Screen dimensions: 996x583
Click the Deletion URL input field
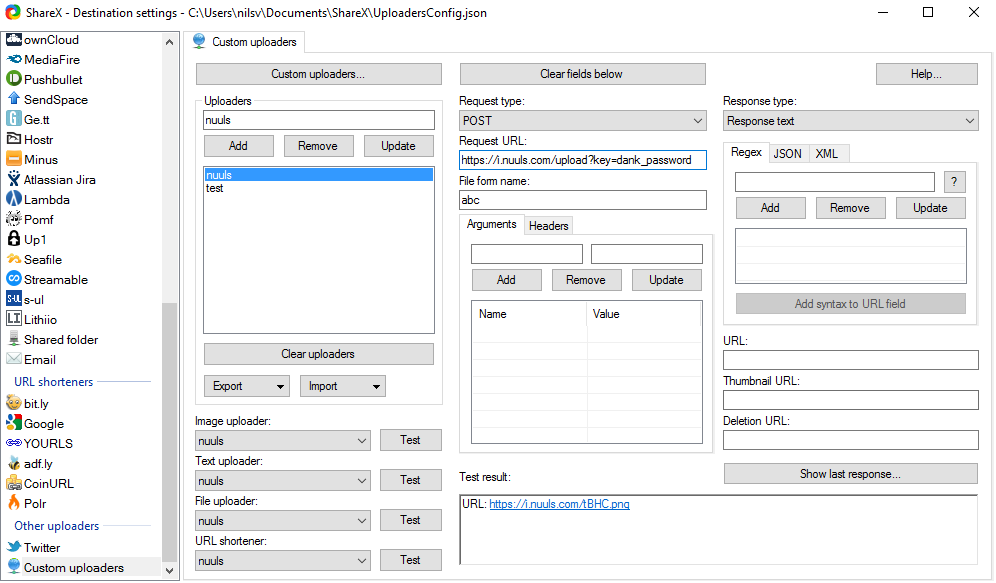click(x=851, y=440)
